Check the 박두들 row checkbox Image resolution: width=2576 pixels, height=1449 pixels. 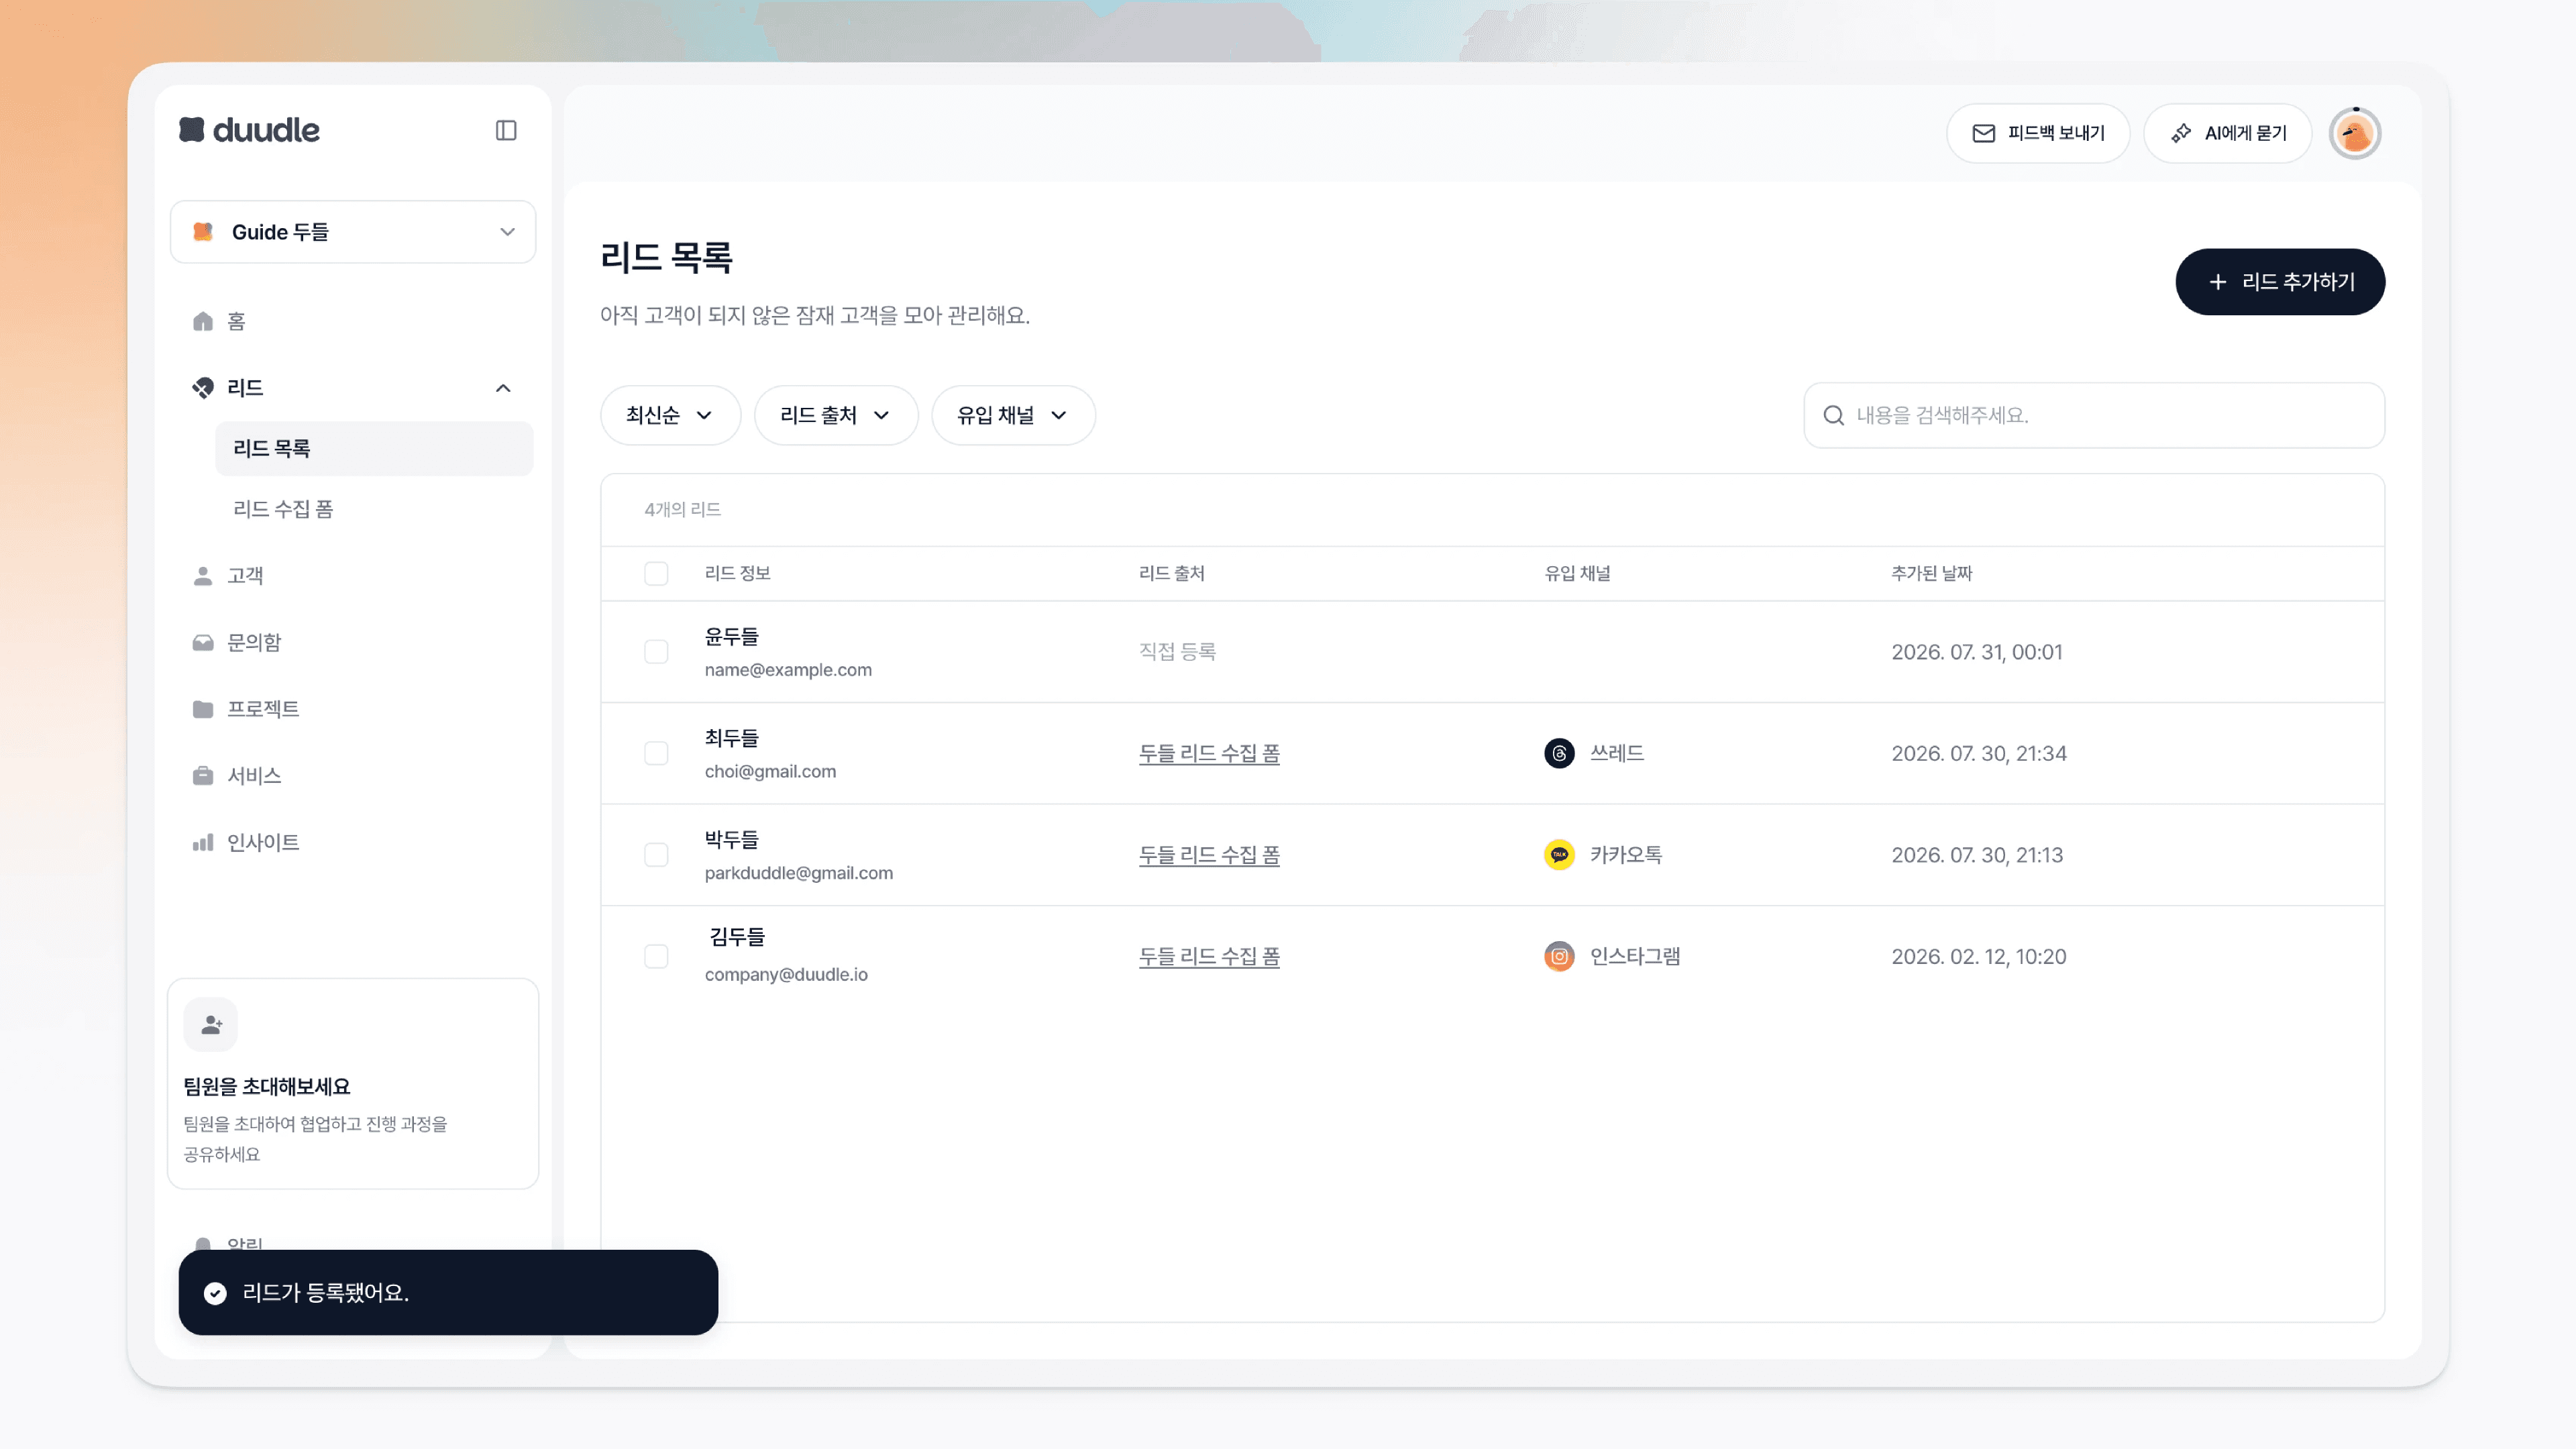click(x=656, y=855)
